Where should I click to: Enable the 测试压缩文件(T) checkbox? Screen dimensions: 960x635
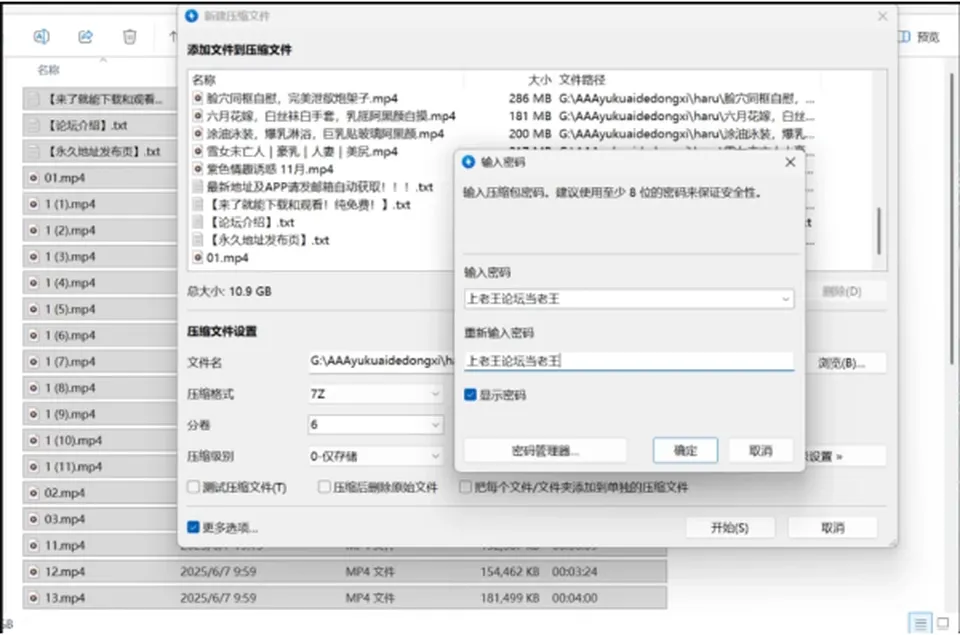(x=193, y=487)
